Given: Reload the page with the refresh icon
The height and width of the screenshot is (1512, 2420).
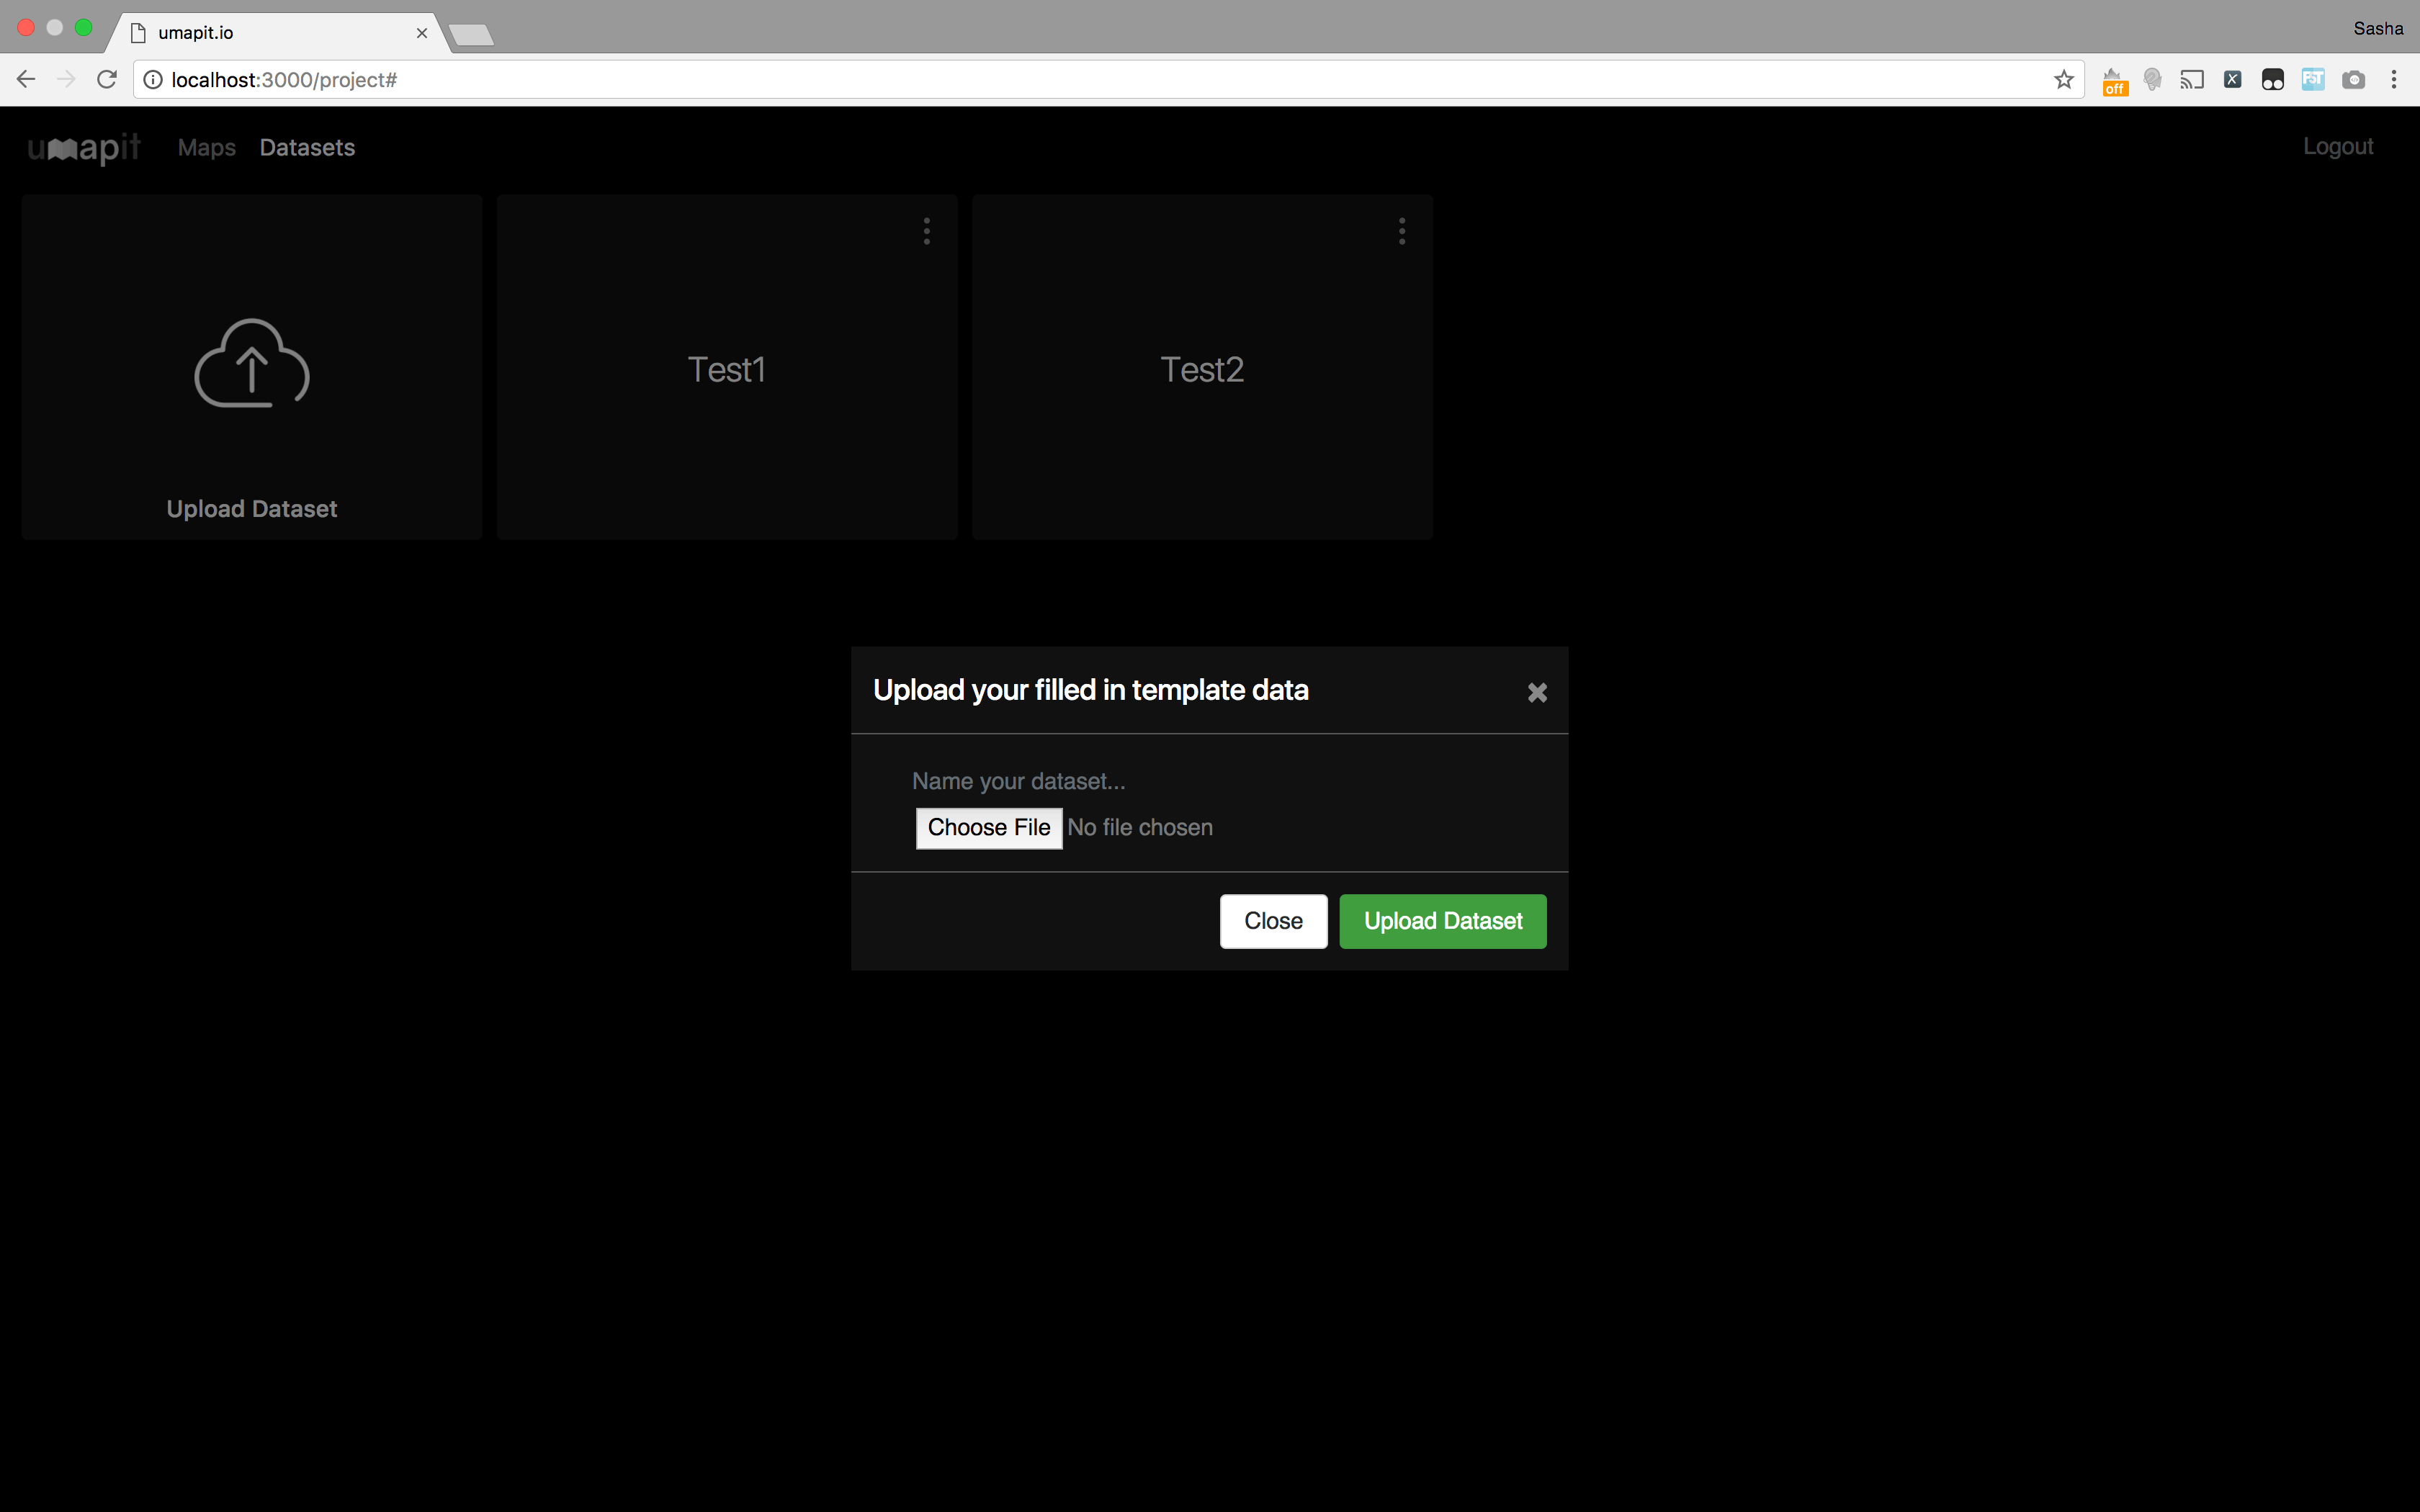Looking at the screenshot, I should coord(107,79).
